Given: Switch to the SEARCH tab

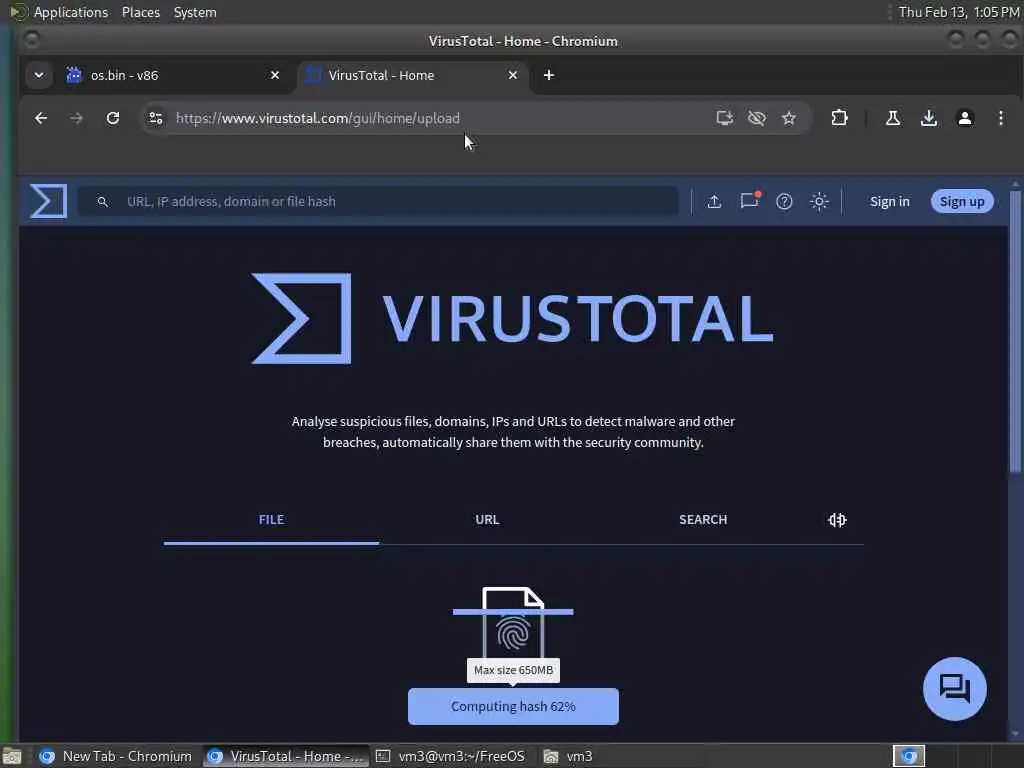Looking at the screenshot, I should (703, 520).
